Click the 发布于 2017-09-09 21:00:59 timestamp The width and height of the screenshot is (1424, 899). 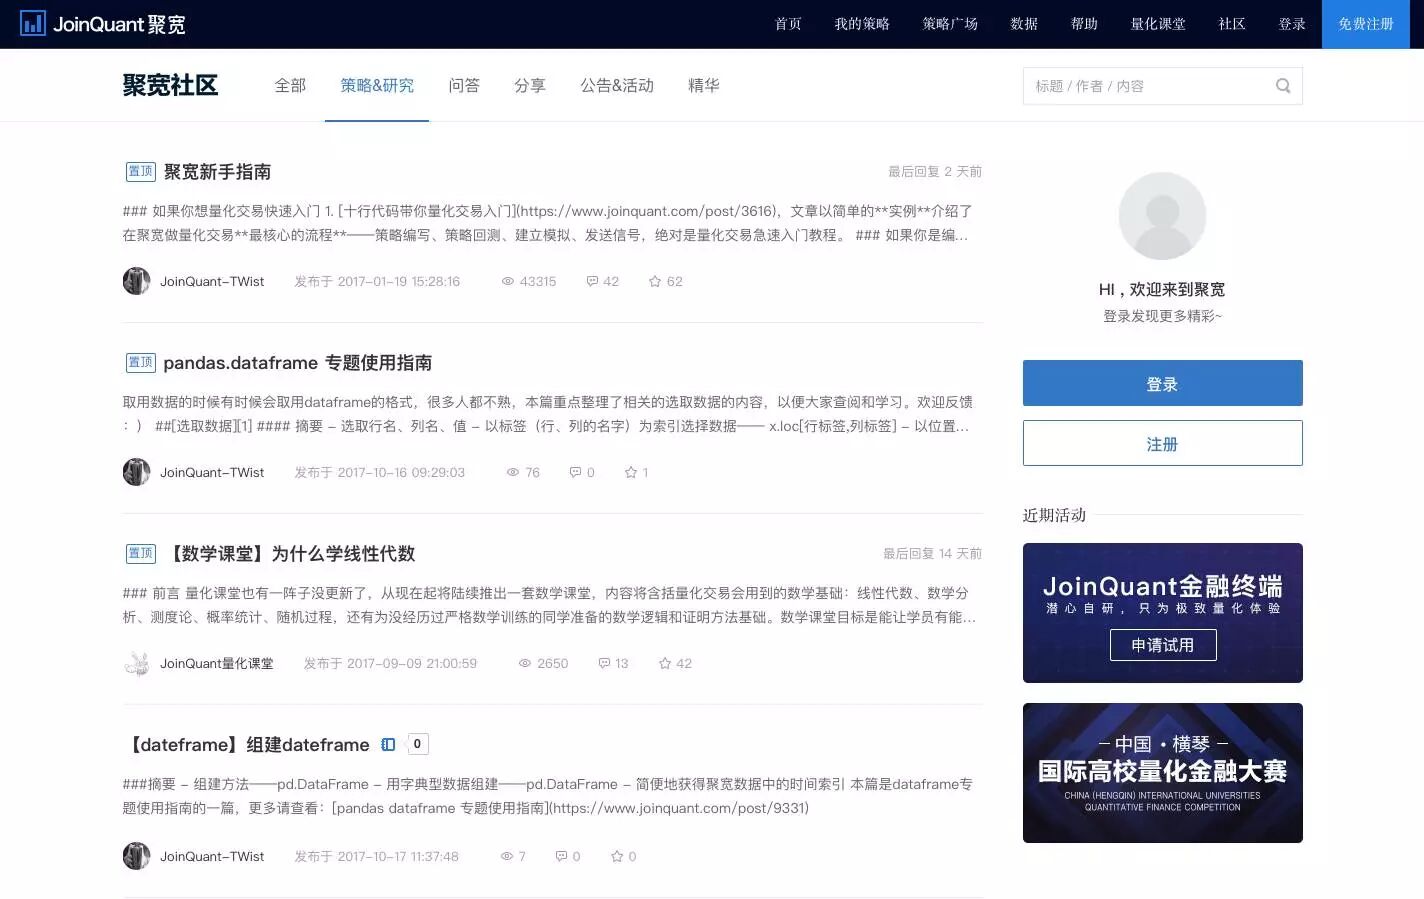390,664
